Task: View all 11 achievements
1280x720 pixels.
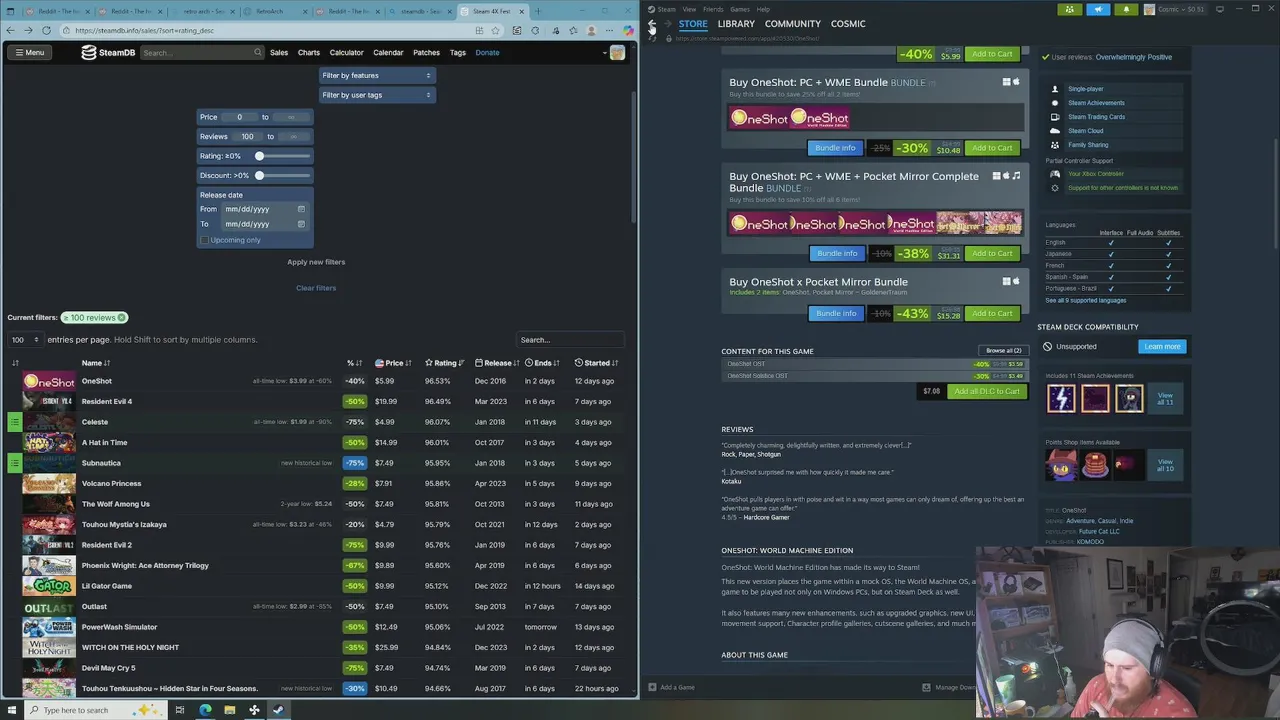Action: tap(1165, 398)
